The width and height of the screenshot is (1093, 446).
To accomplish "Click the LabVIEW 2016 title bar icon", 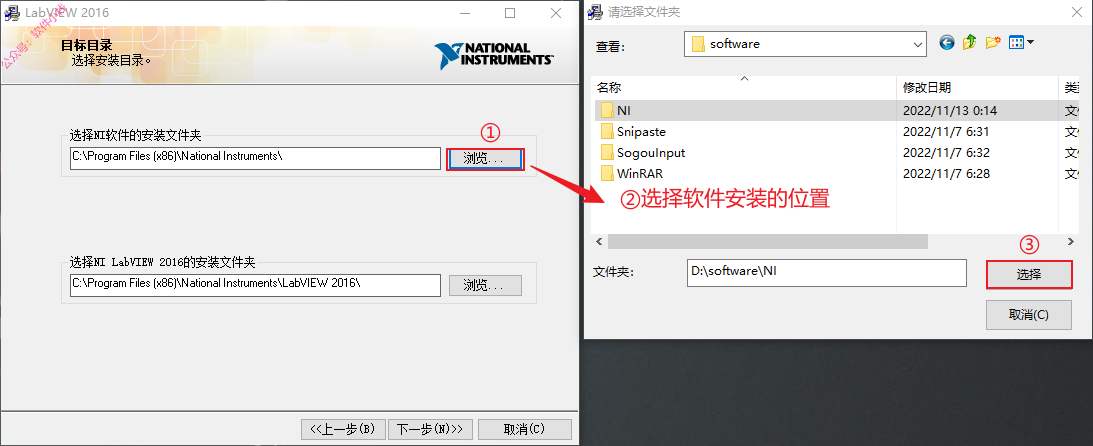I will (12, 12).
